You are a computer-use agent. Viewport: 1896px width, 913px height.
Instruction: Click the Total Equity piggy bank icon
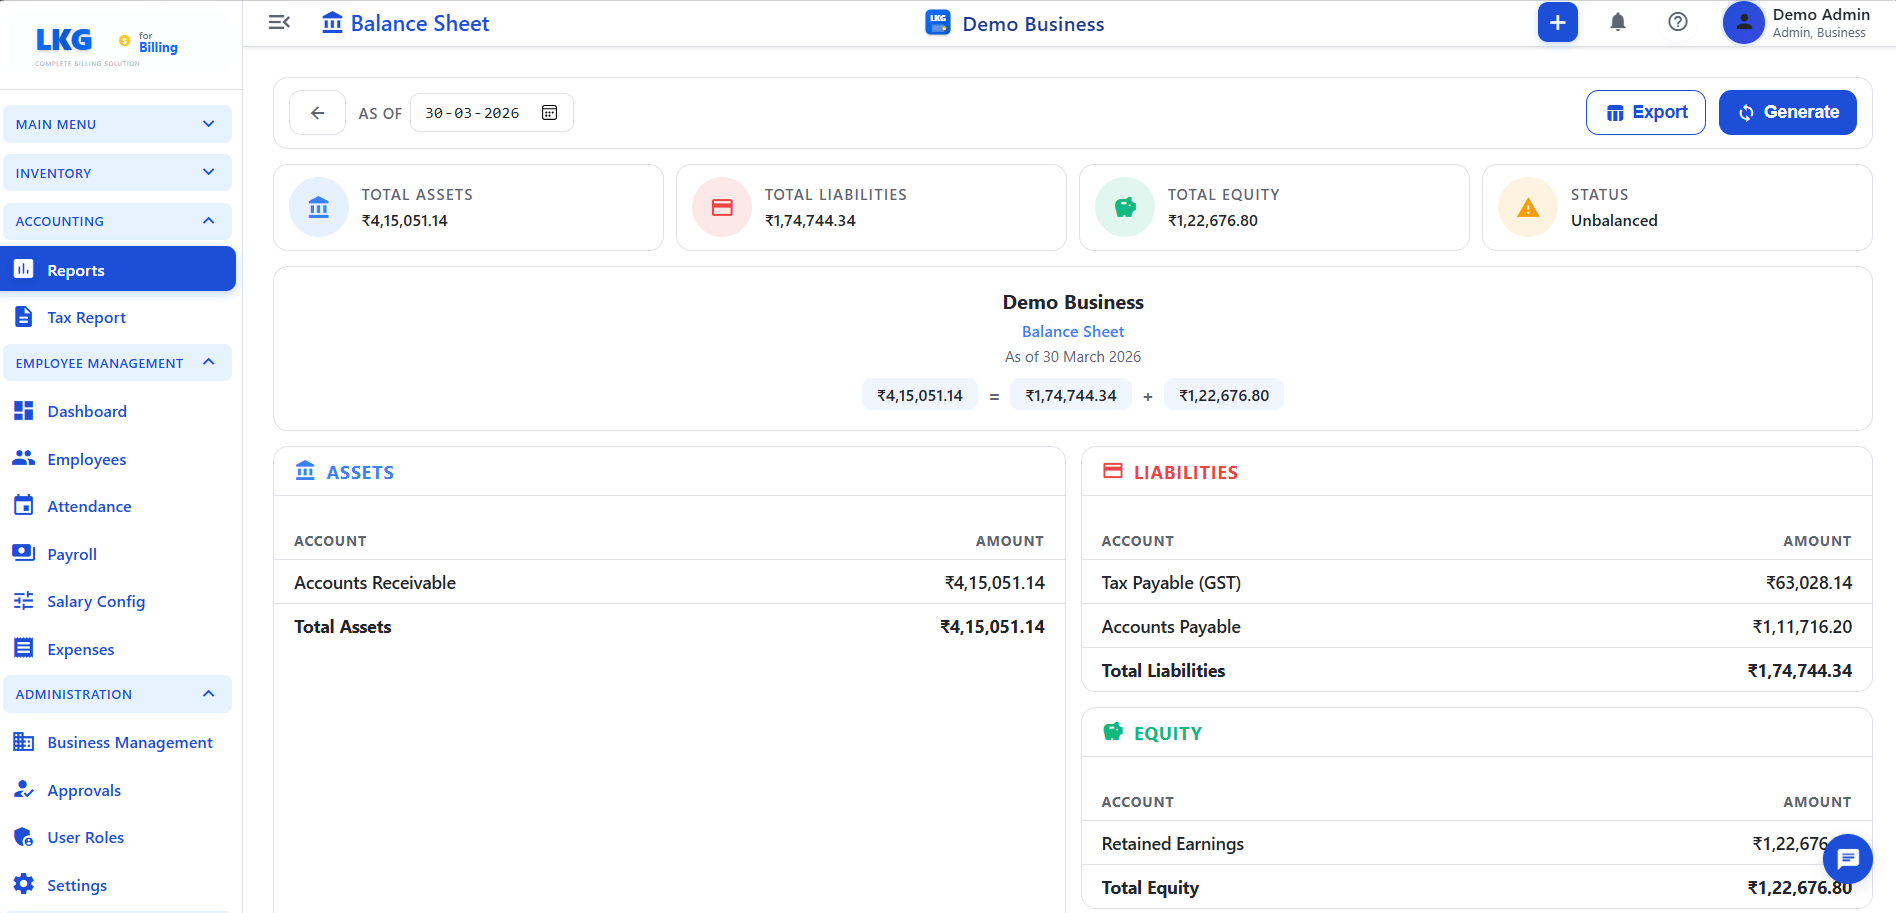point(1125,207)
